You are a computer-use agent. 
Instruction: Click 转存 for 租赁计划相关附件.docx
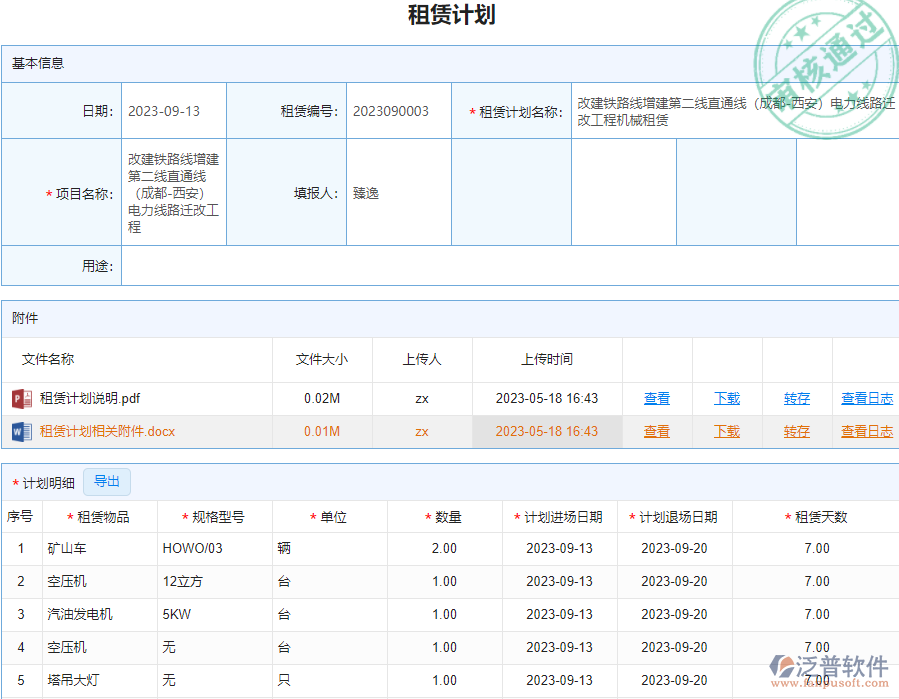click(795, 431)
